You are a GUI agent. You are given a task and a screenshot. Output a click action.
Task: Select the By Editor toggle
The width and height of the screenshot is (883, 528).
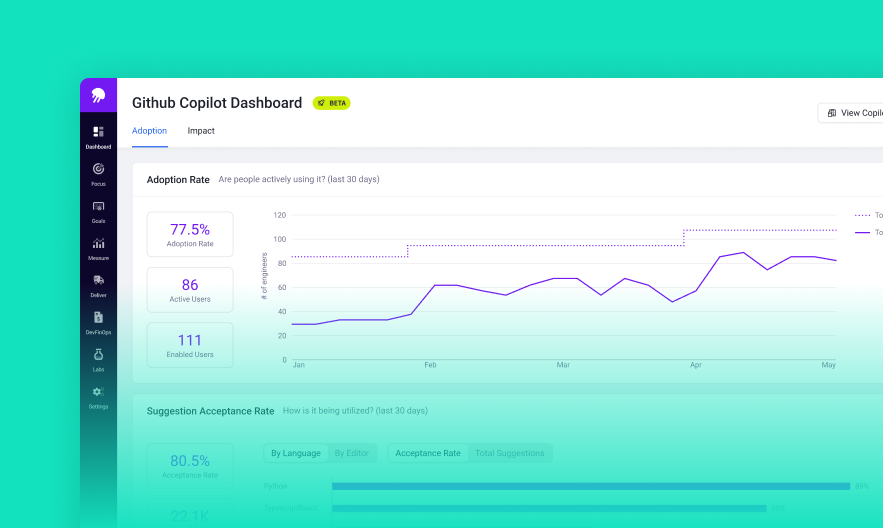point(352,453)
